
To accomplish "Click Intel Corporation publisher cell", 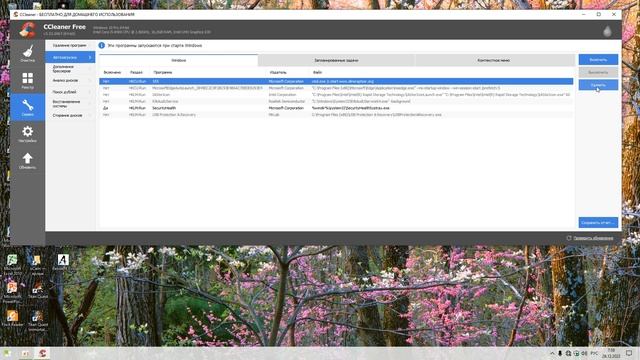I will pos(282,95).
